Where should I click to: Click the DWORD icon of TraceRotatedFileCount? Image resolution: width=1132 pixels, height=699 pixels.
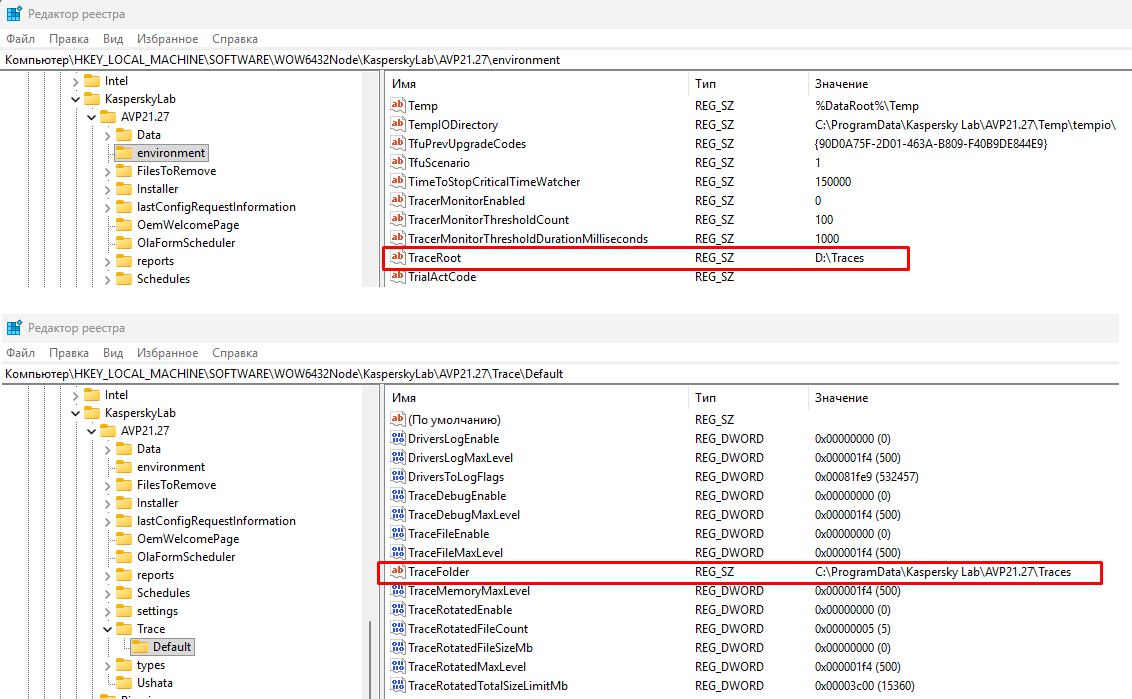click(398, 628)
